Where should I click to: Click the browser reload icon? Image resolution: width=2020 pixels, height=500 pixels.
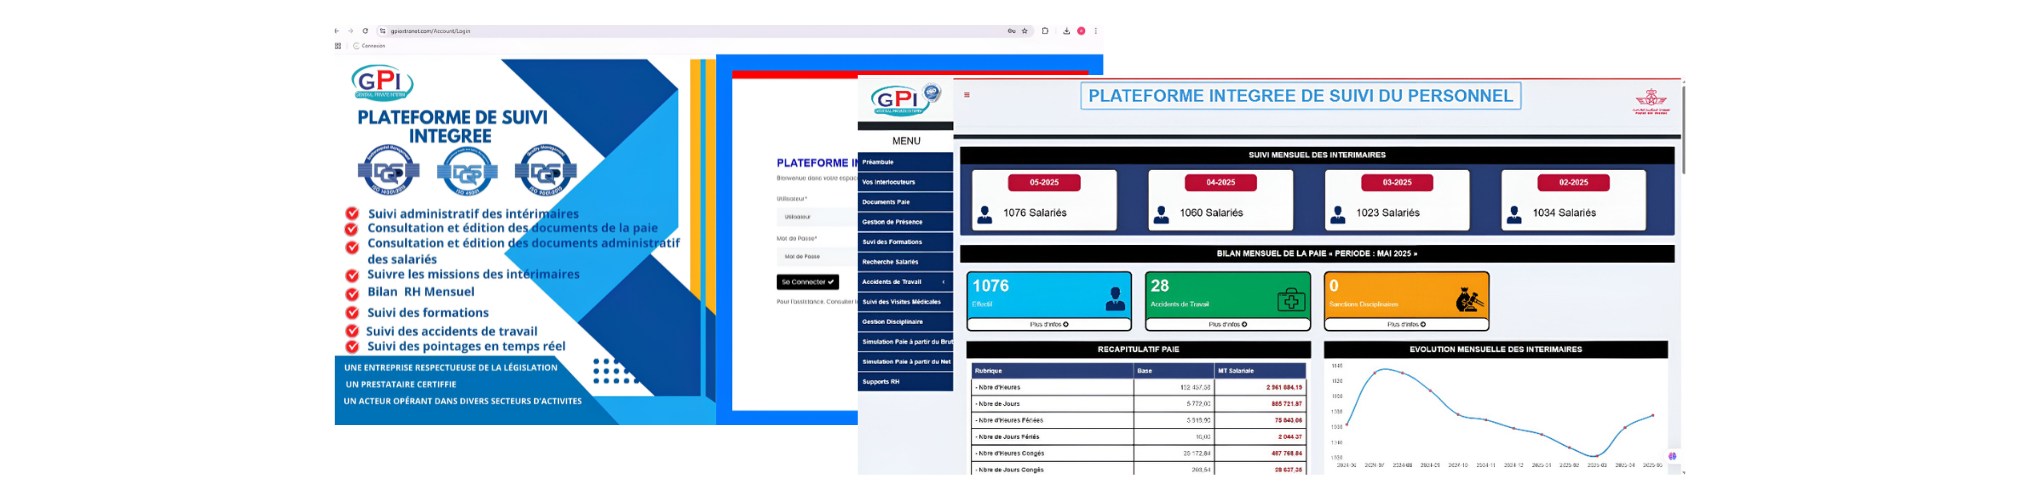point(365,31)
